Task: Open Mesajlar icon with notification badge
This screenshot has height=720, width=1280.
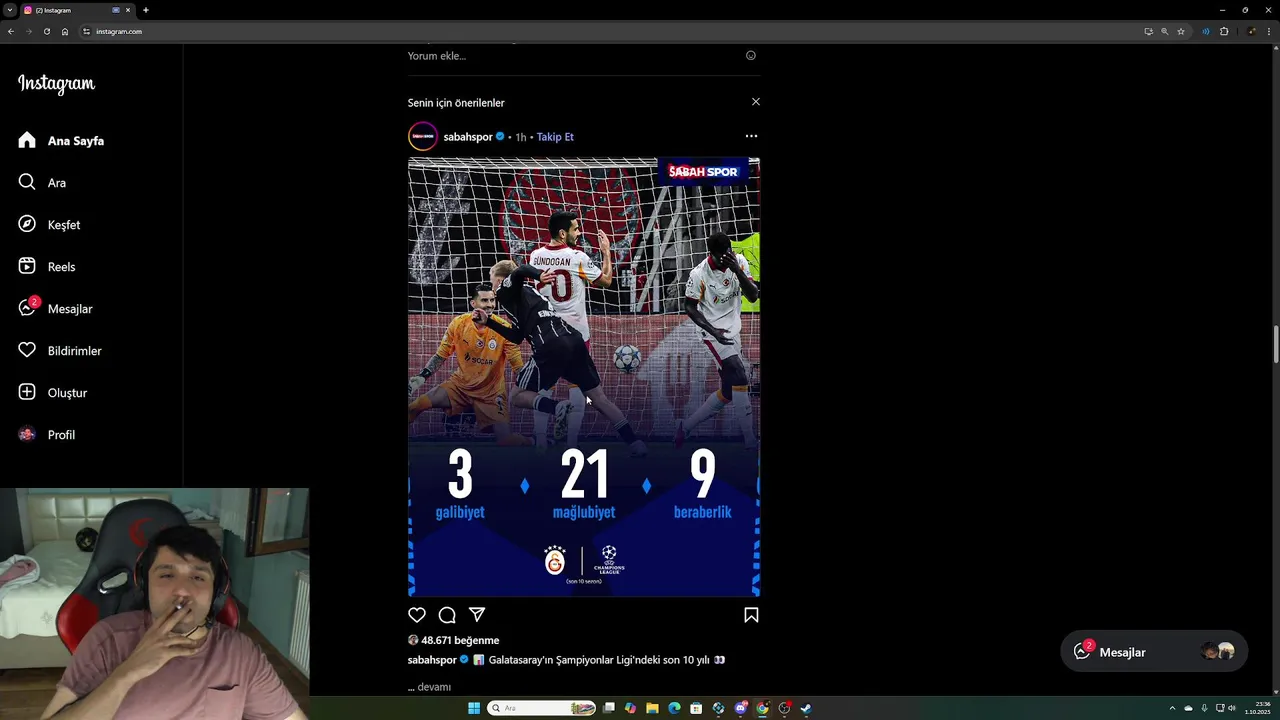Action: pos(27,308)
